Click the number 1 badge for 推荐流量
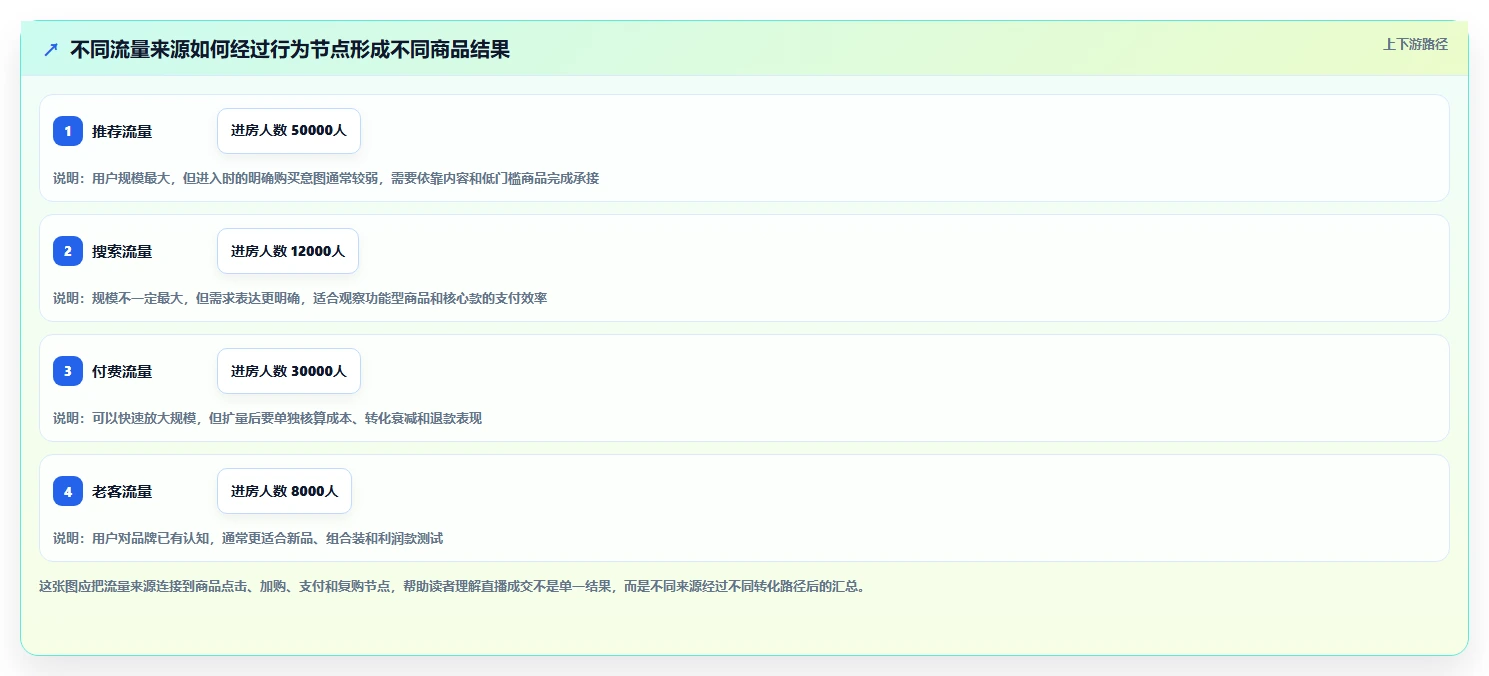 click(x=68, y=131)
